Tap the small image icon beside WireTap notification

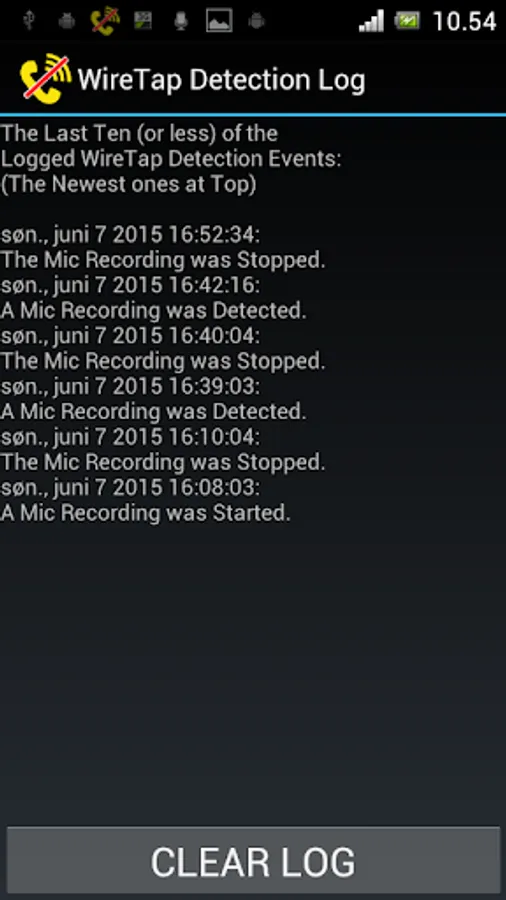click(x=142, y=21)
